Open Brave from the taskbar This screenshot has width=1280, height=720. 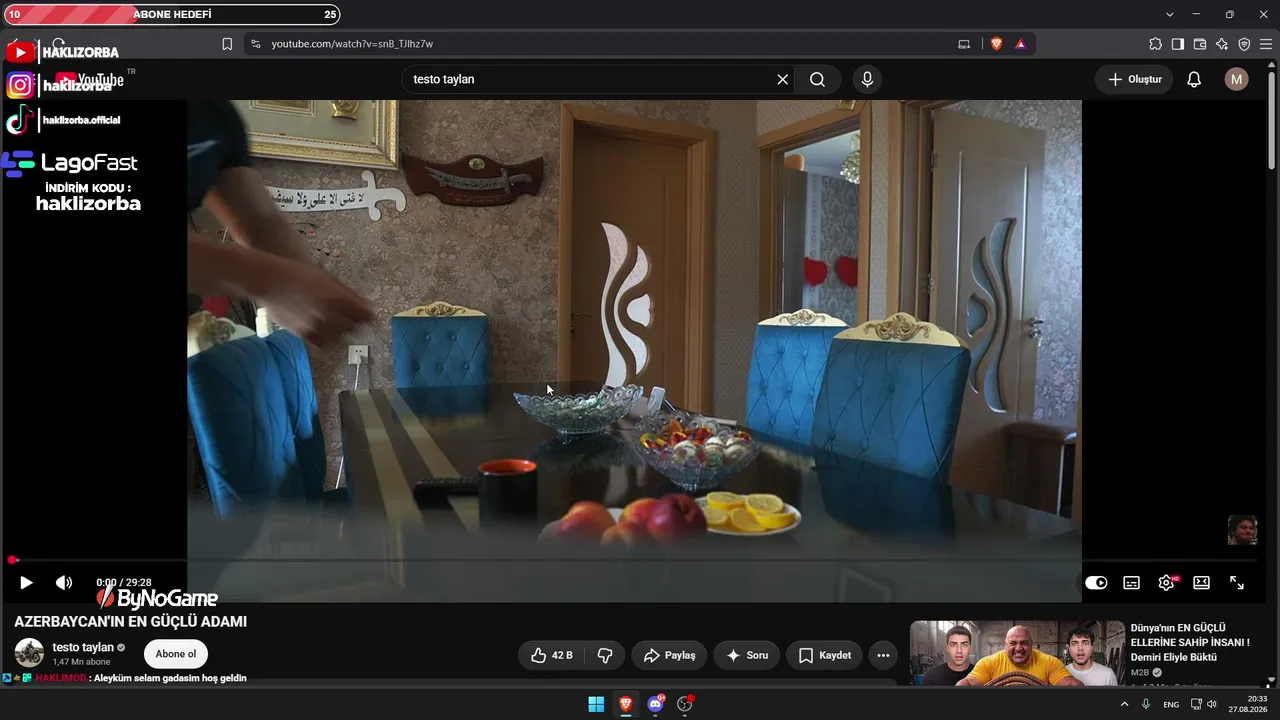click(626, 704)
